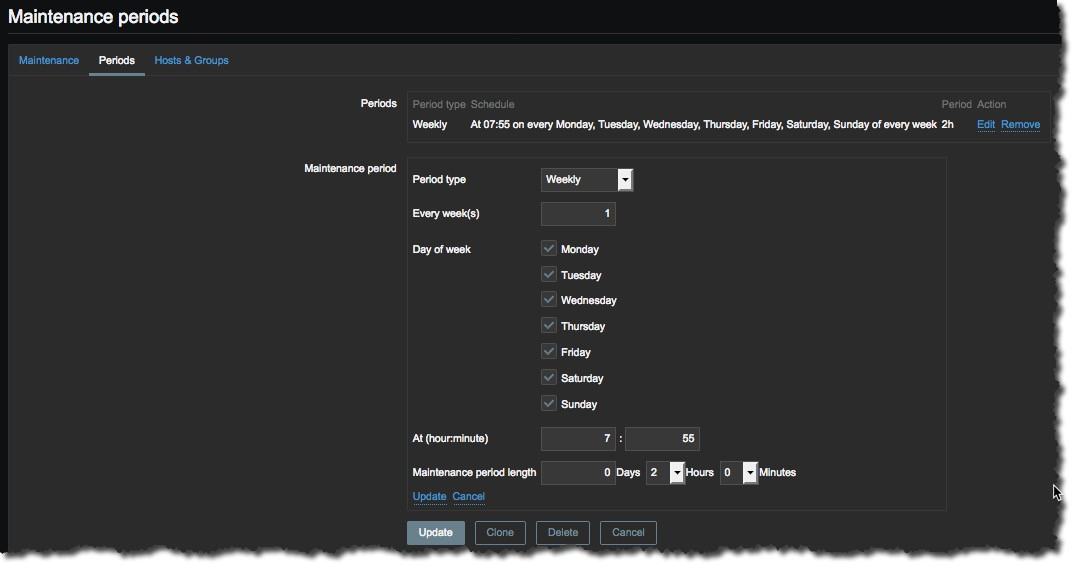Select the Periods tab
The height and width of the screenshot is (564, 1072).
pyautogui.click(x=116, y=60)
